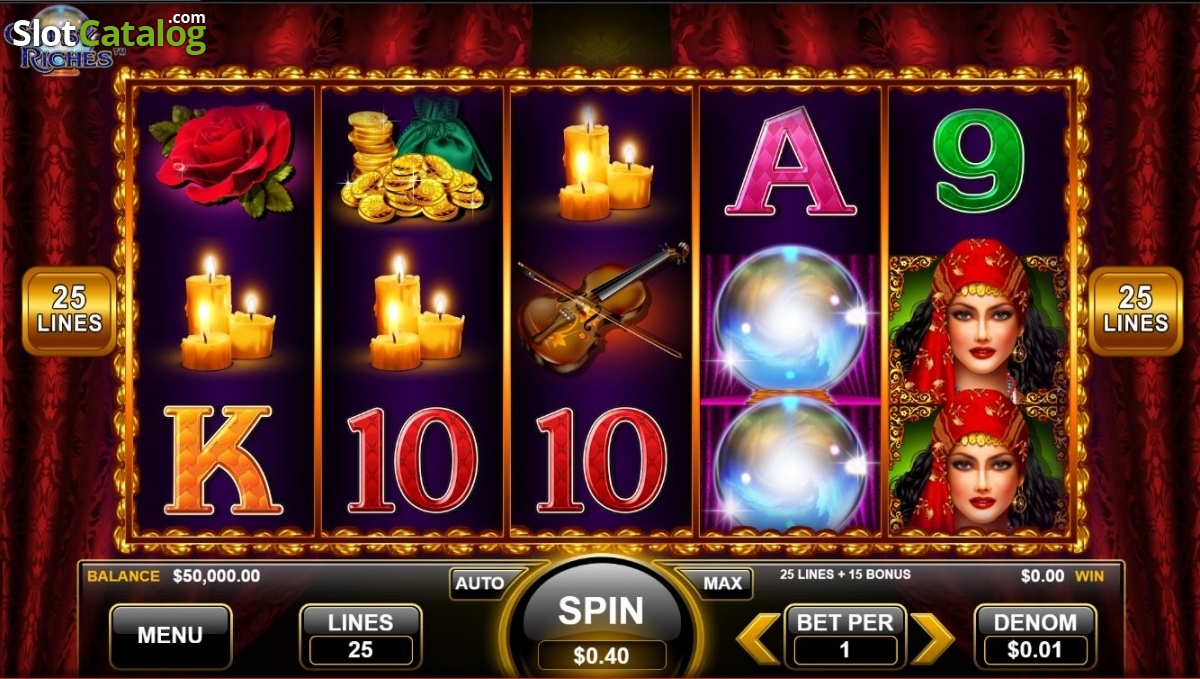This screenshot has height=679, width=1200.
Task: Click the left 25 LINES badge
Action: click(x=70, y=311)
